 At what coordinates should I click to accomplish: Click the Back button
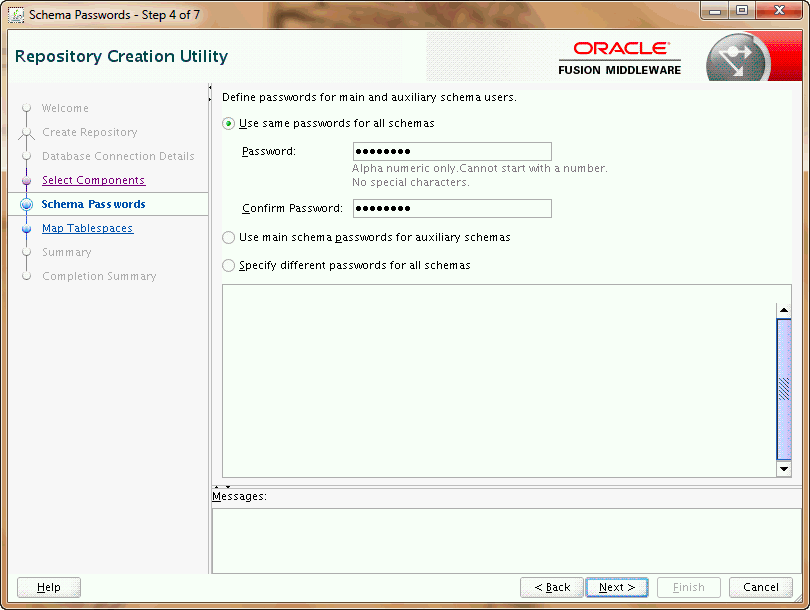point(552,587)
